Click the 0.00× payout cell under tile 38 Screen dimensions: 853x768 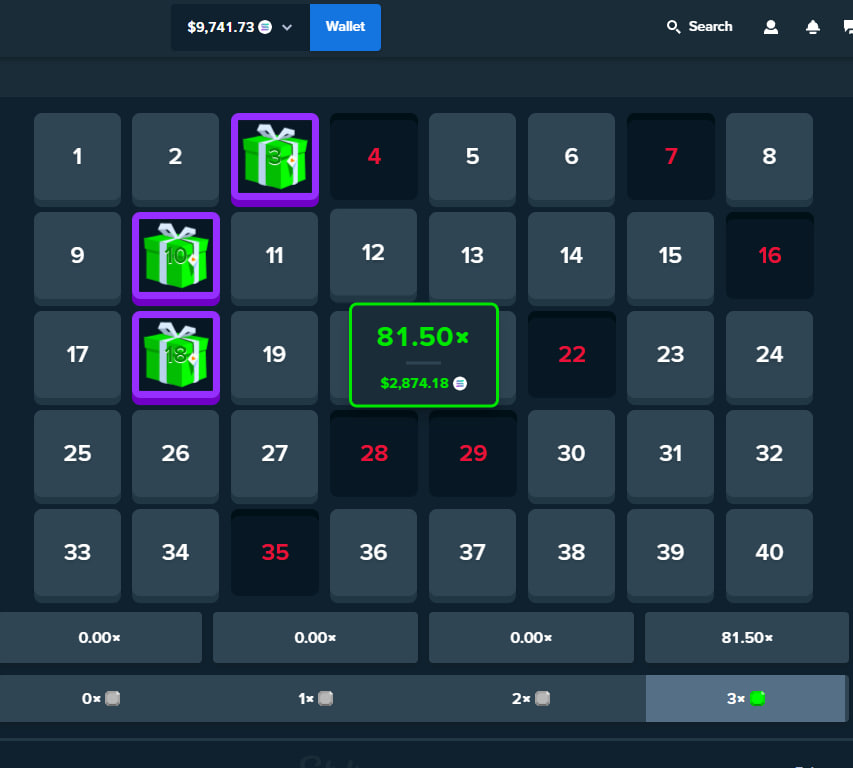[531, 637]
